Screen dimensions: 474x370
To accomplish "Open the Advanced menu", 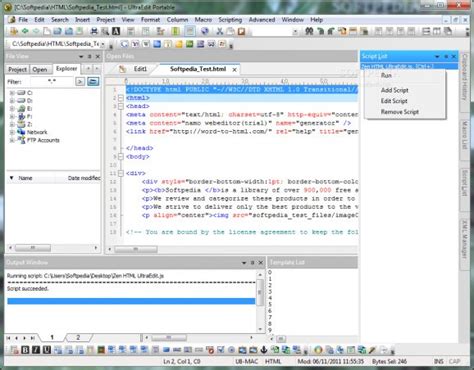I will click(x=262, y=20).
